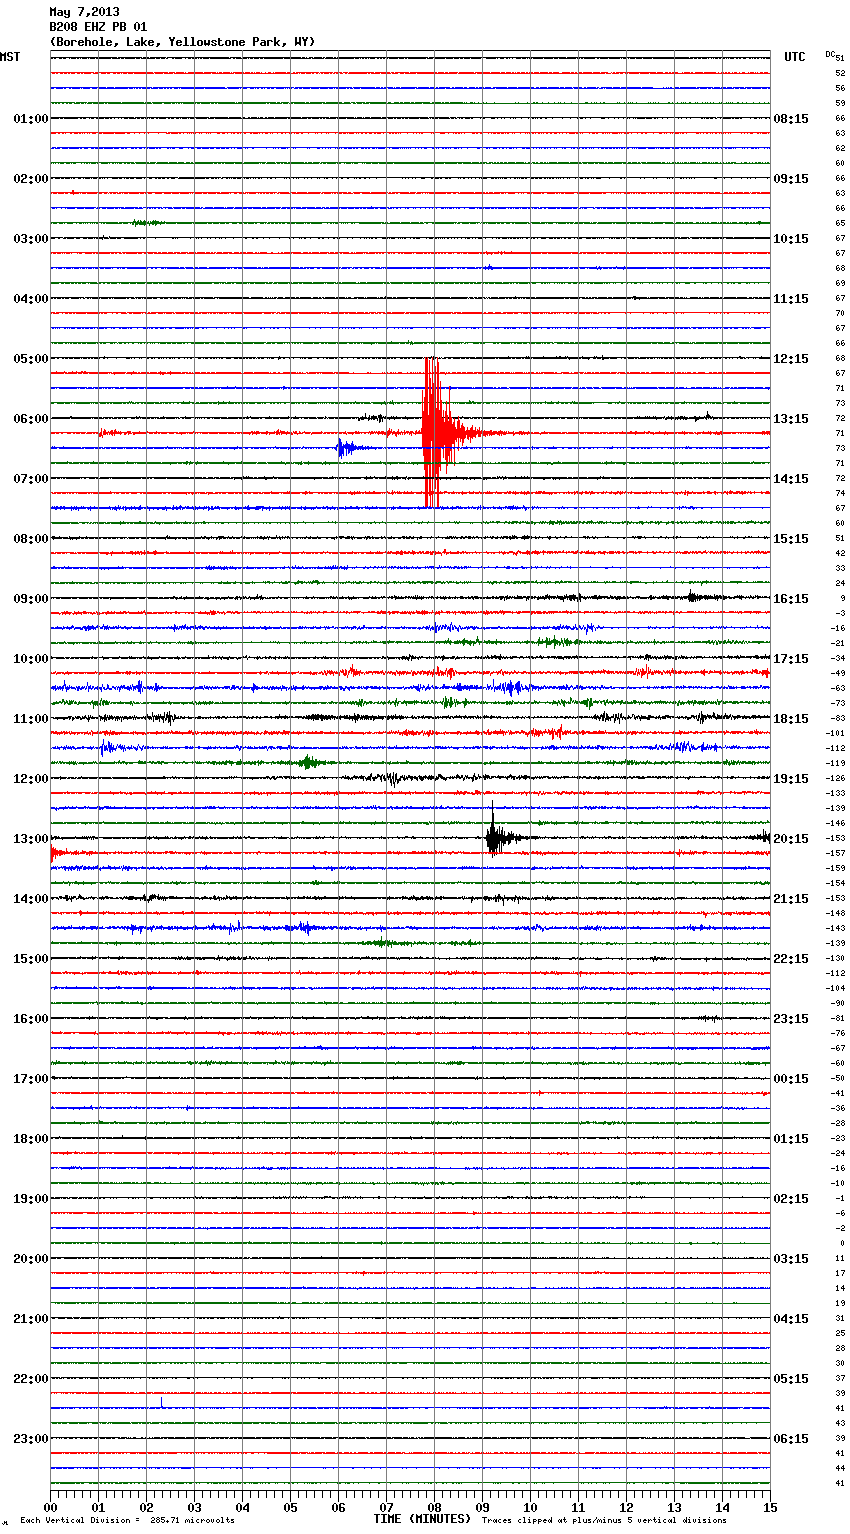Click the 12:00 MST hour label
Viewport: 850px width, 1534px height.
point(30,779)
